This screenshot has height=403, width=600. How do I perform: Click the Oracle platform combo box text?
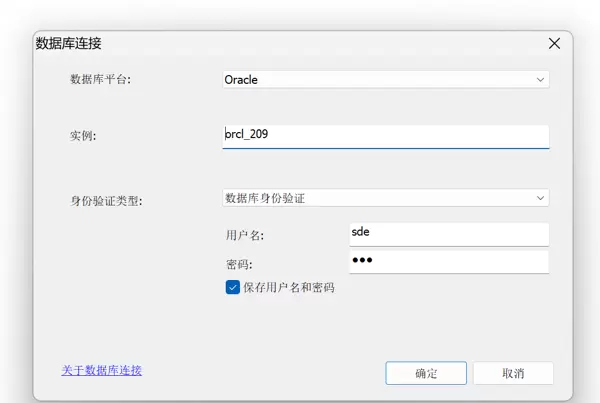click(243, 80)
